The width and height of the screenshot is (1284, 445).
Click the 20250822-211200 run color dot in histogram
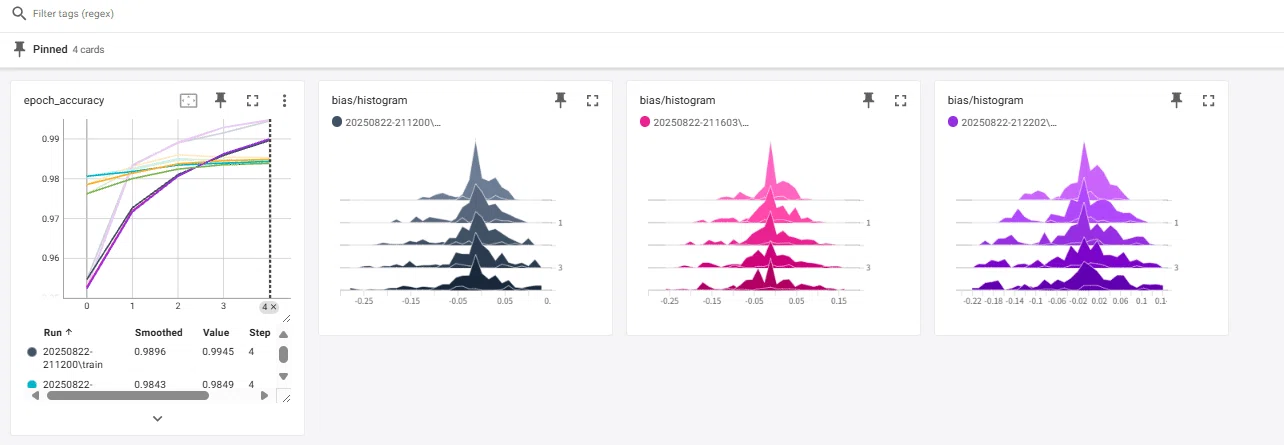336,122
